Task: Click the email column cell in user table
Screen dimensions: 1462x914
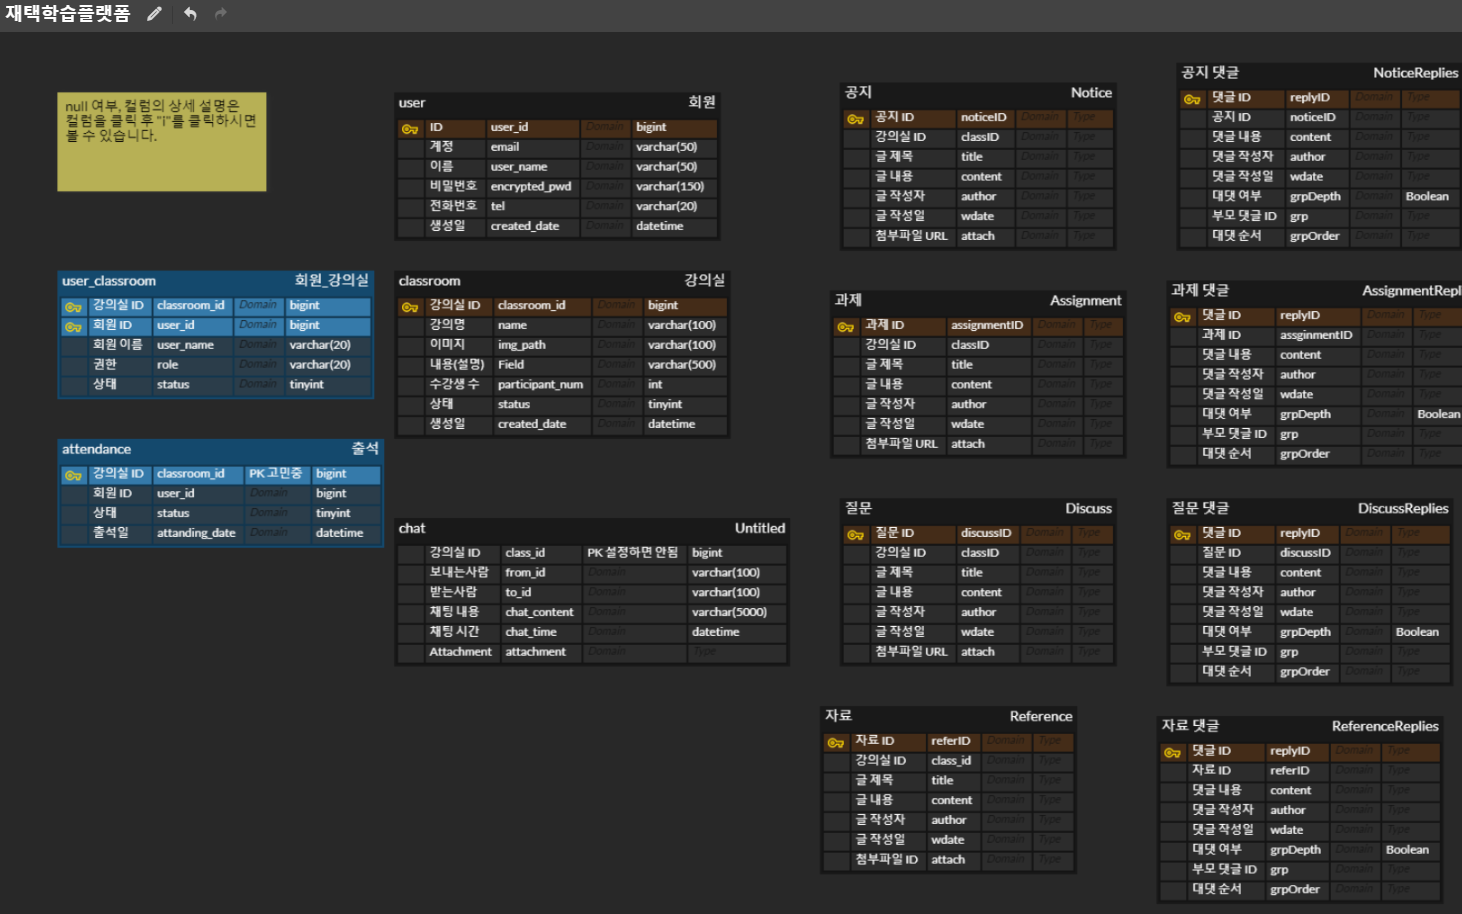Action: pyautogui.click(x=534, y=147)
